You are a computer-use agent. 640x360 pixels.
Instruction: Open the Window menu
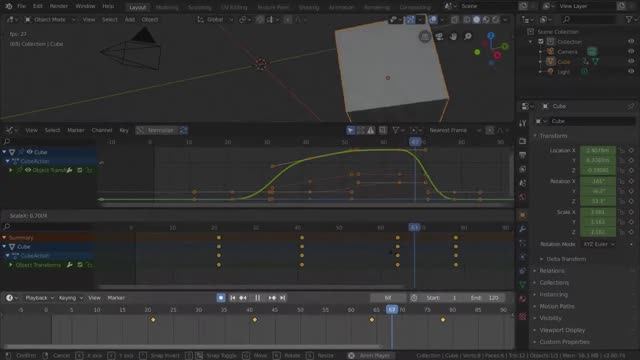(85, 6)
